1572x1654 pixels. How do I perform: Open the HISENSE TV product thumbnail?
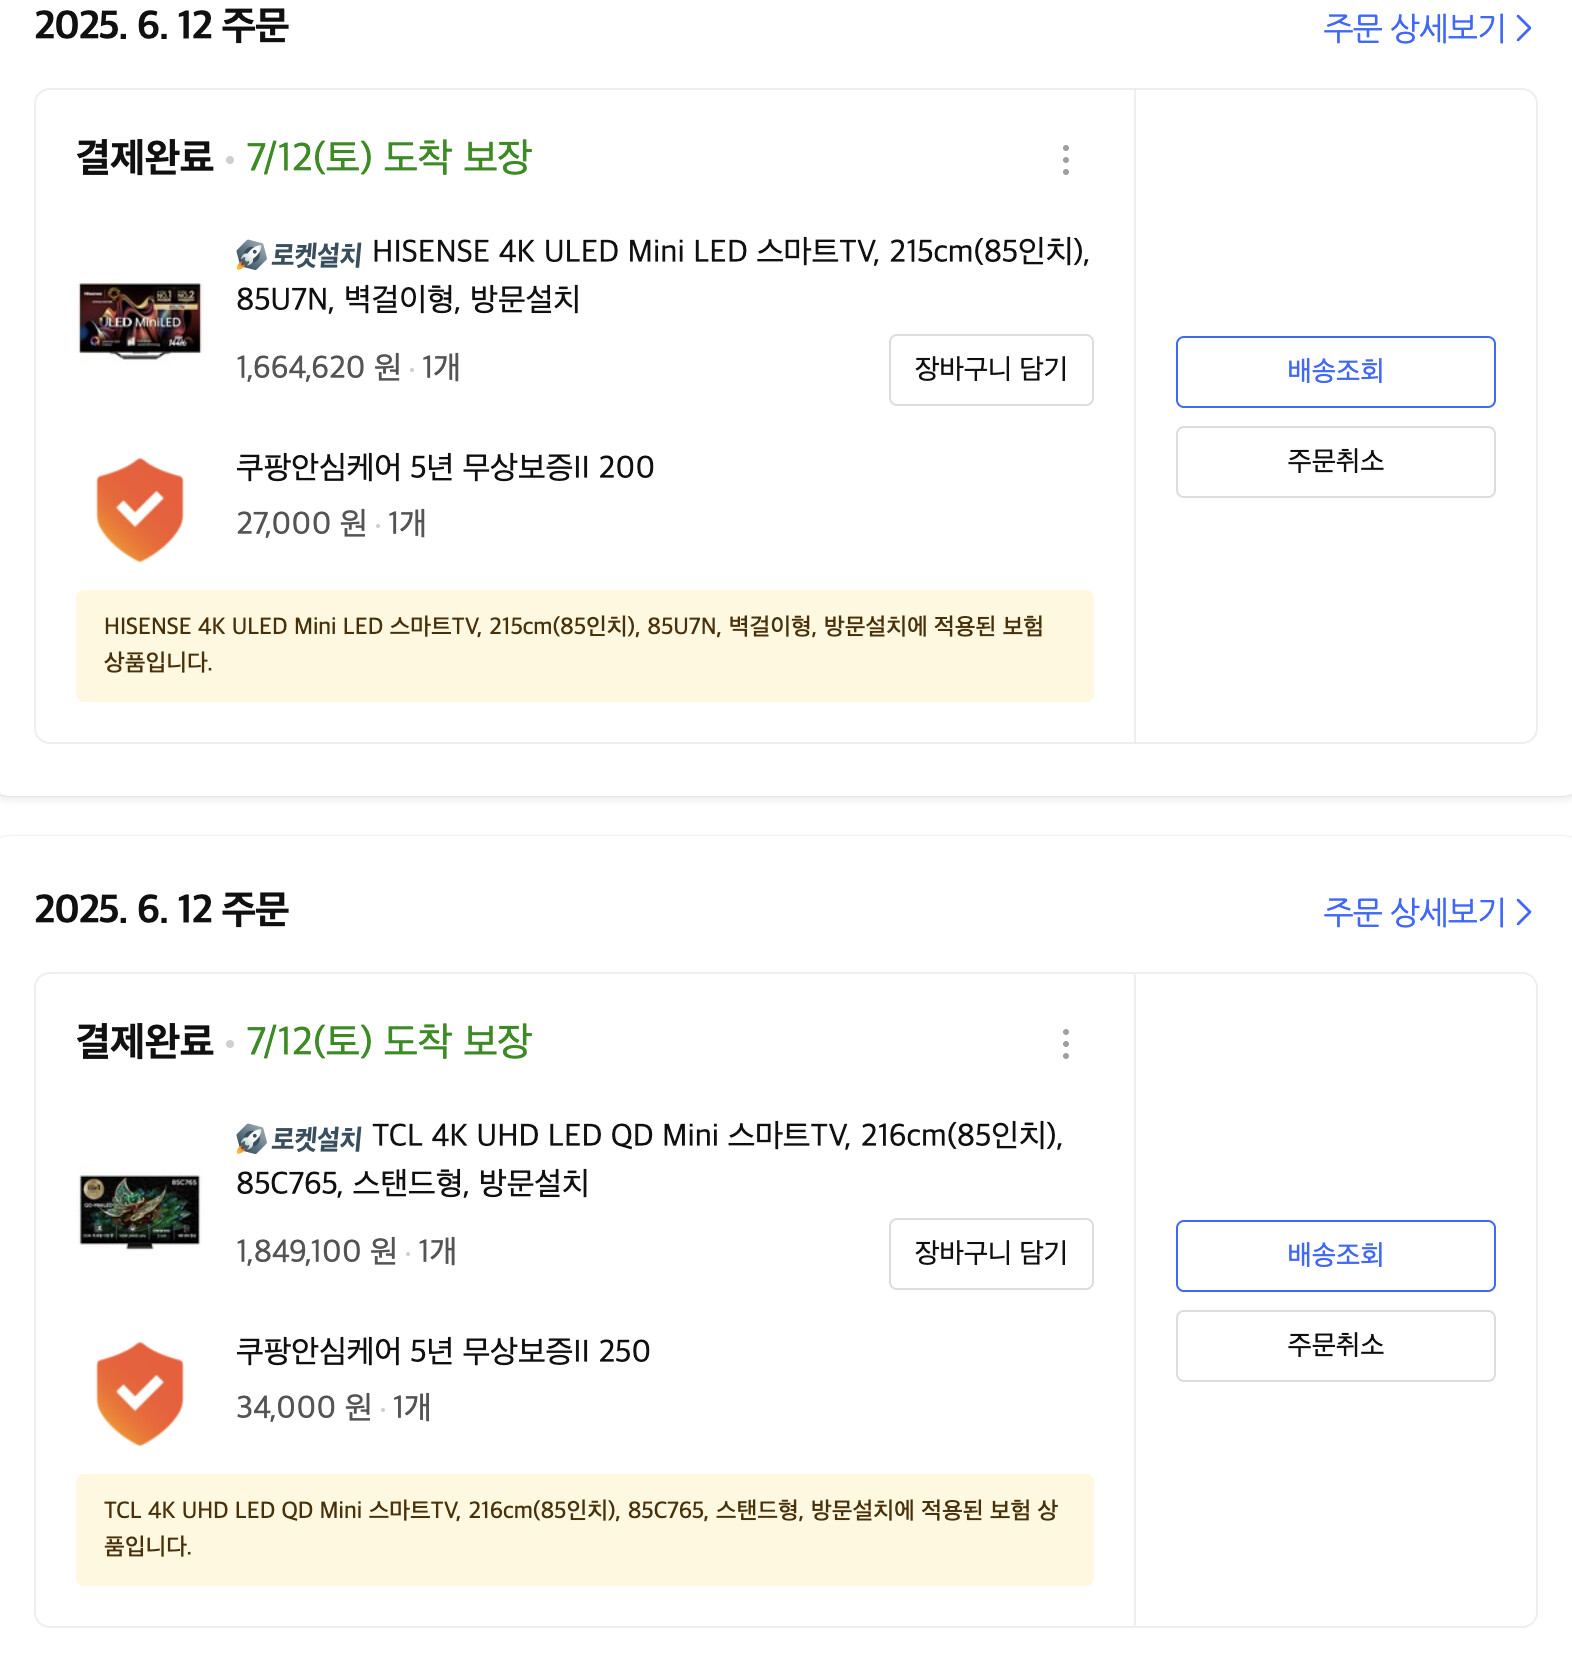point(140,320)
